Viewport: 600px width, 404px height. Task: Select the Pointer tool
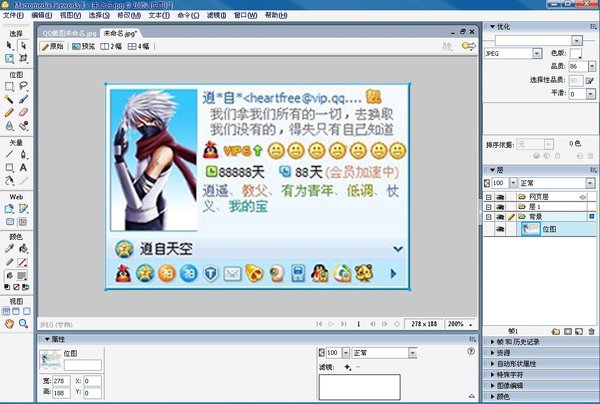[x=9, y=46]
